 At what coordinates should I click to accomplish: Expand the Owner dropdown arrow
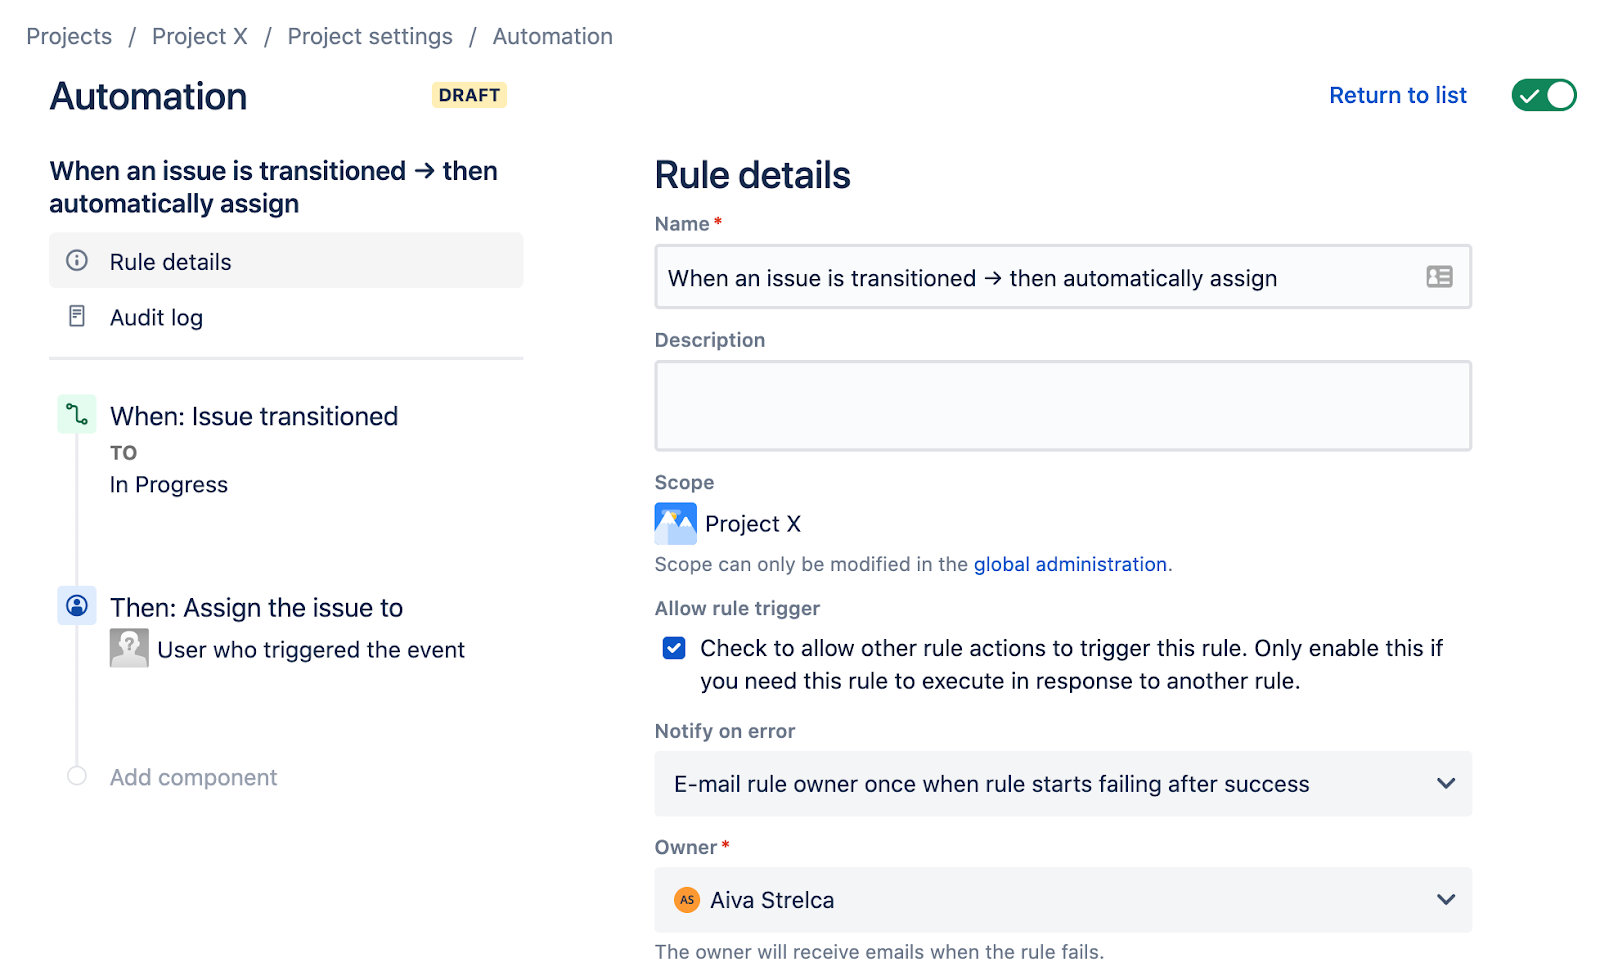[x=1445, y=900]
